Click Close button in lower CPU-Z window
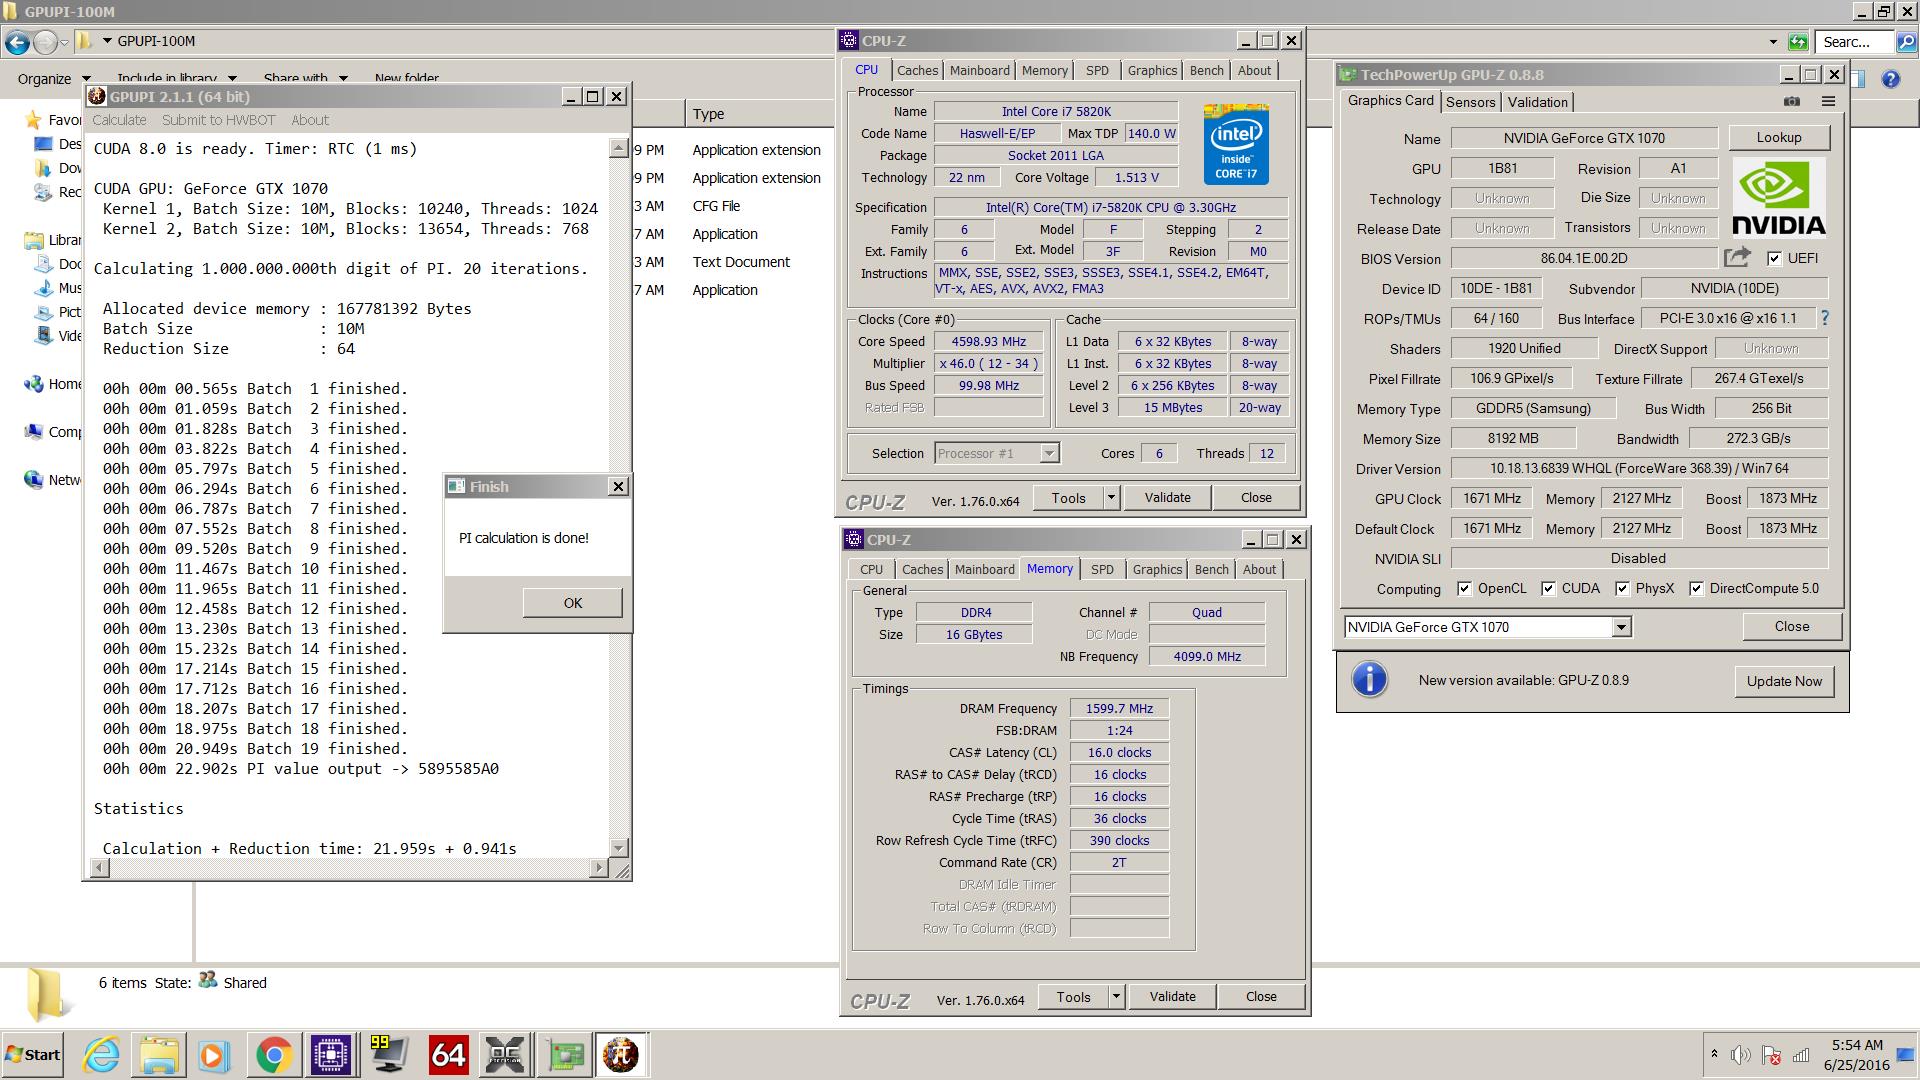1920x1080 pixels. 1261,996
